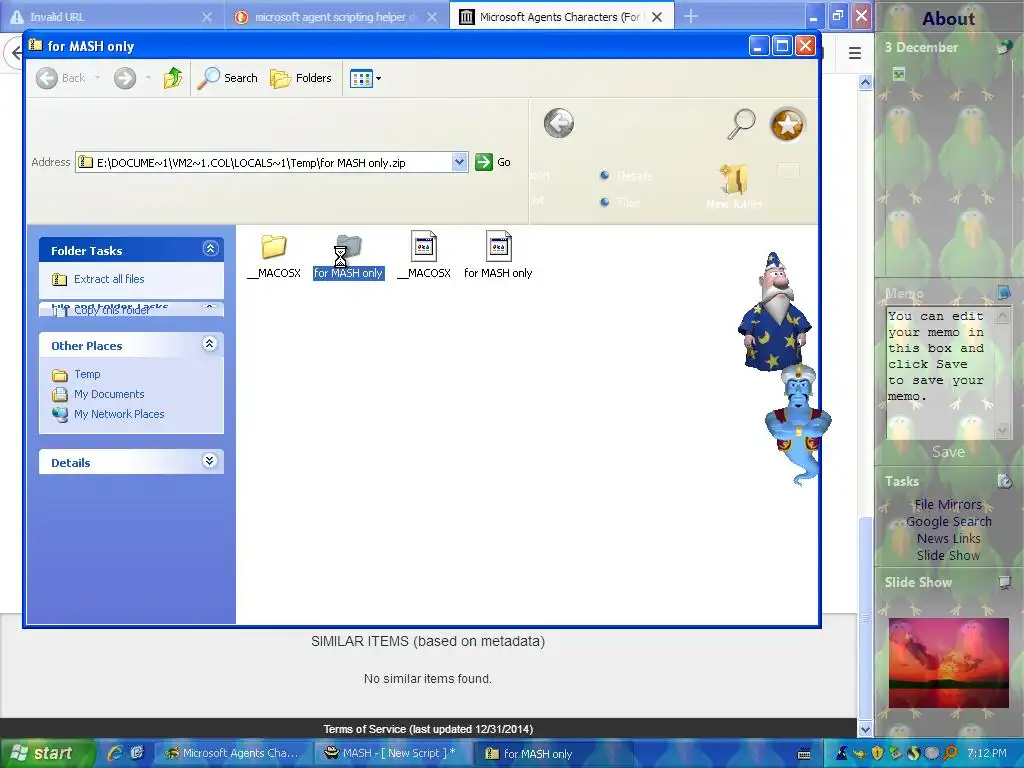Collapse the Other Places panel
This screenshot has width=1024, height=768.
click(210, 344)
